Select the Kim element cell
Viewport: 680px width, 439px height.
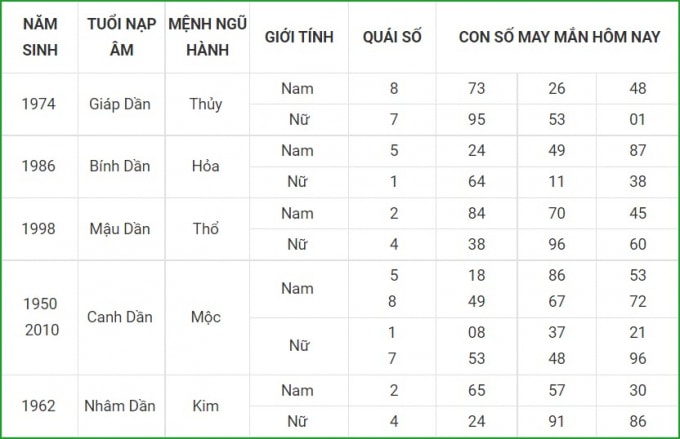(x=206, y=406)
